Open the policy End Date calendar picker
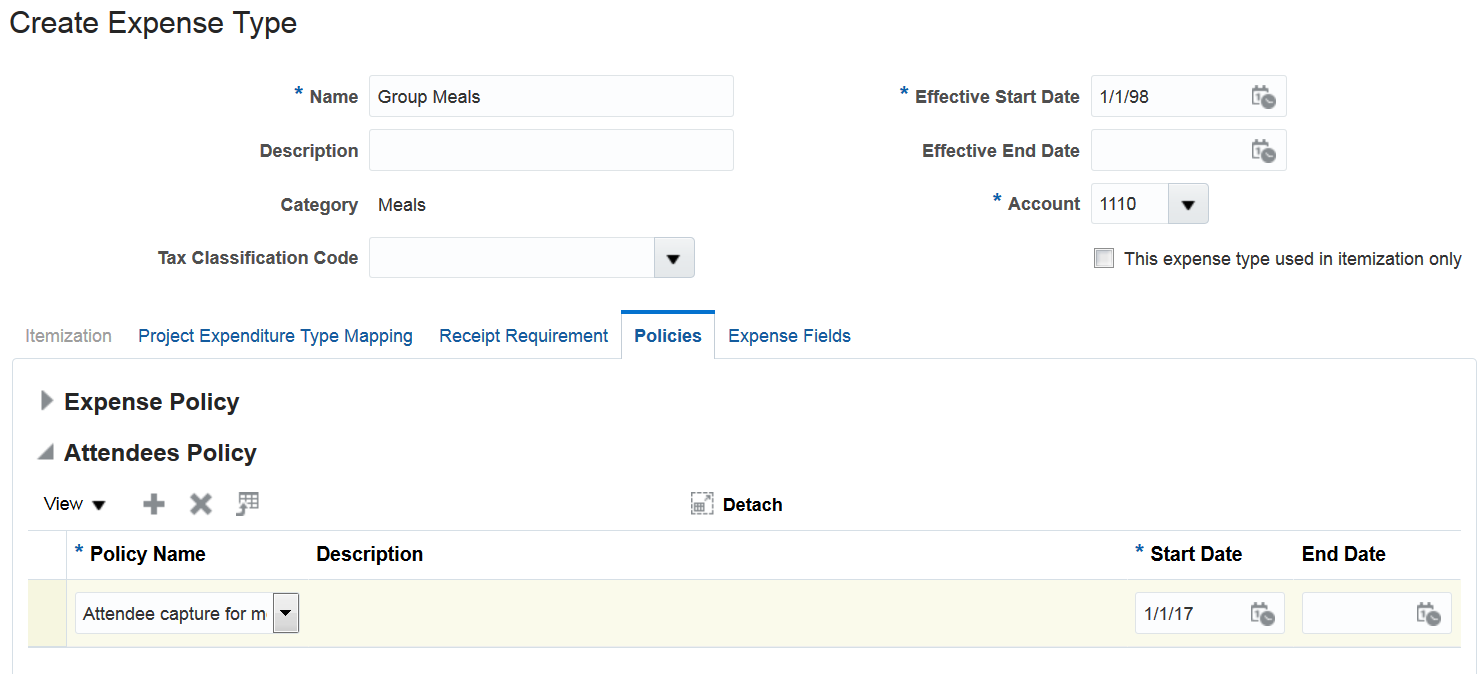The image size is (1479, 674). (1428, 614)
